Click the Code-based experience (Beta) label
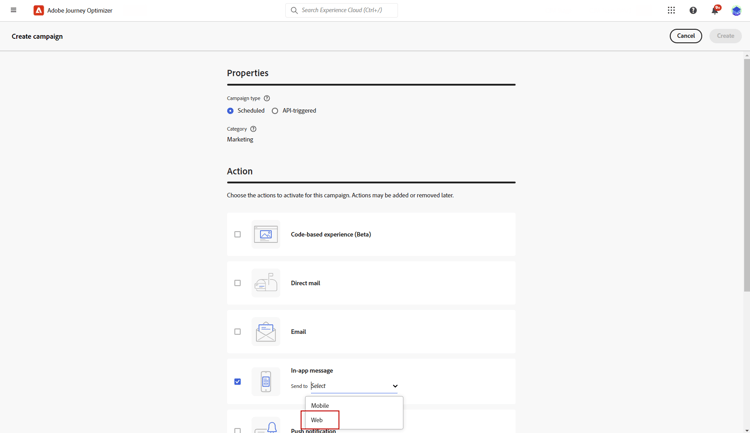The image size is (750, 433). [x=331, y=234]
